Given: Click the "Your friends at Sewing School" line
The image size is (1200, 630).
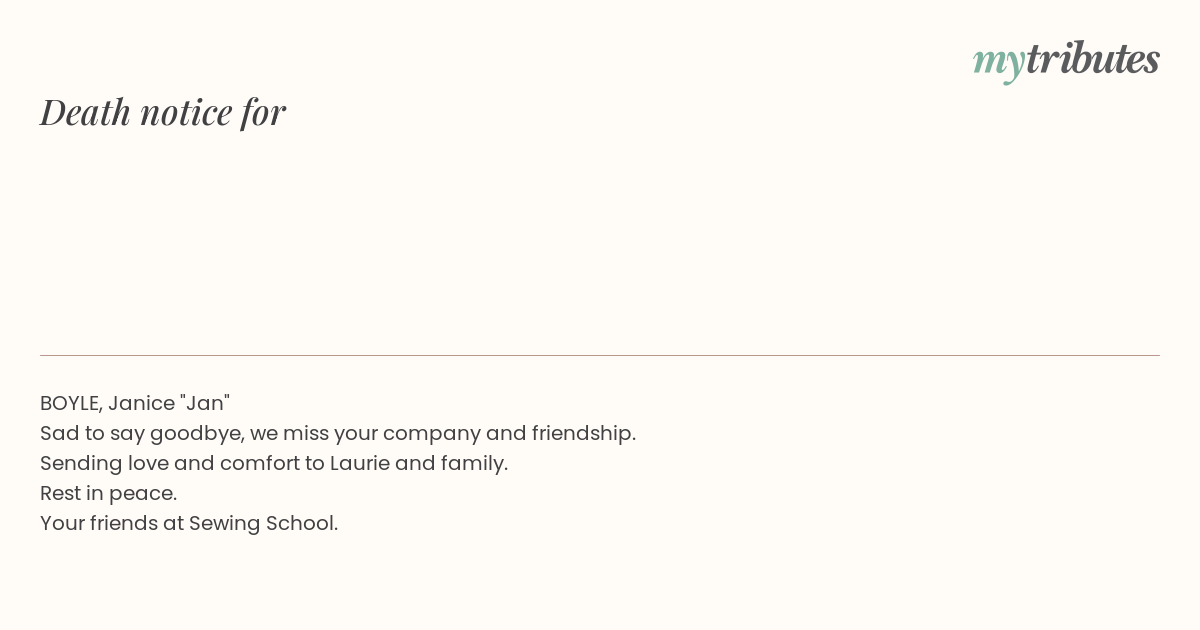Looking at the screenshot, I should pos(189,523).
